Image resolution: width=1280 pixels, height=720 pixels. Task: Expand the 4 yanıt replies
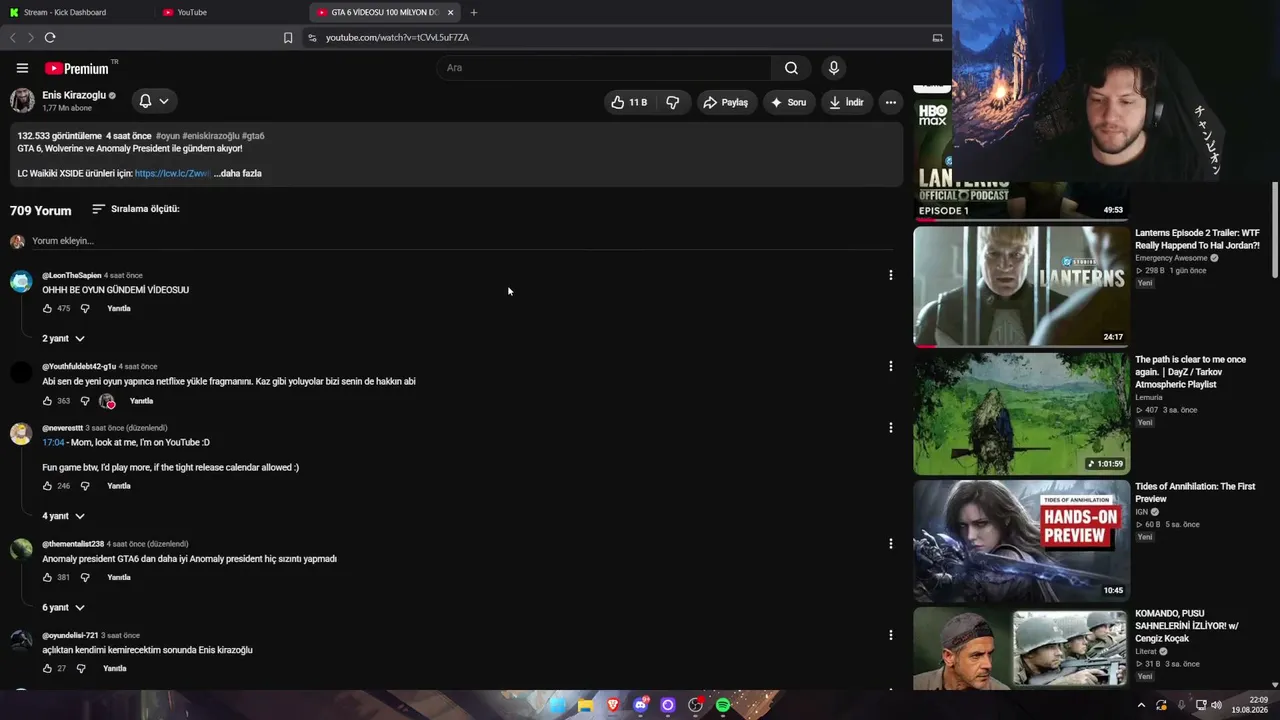pyautogui.click(x=63, y=516)
